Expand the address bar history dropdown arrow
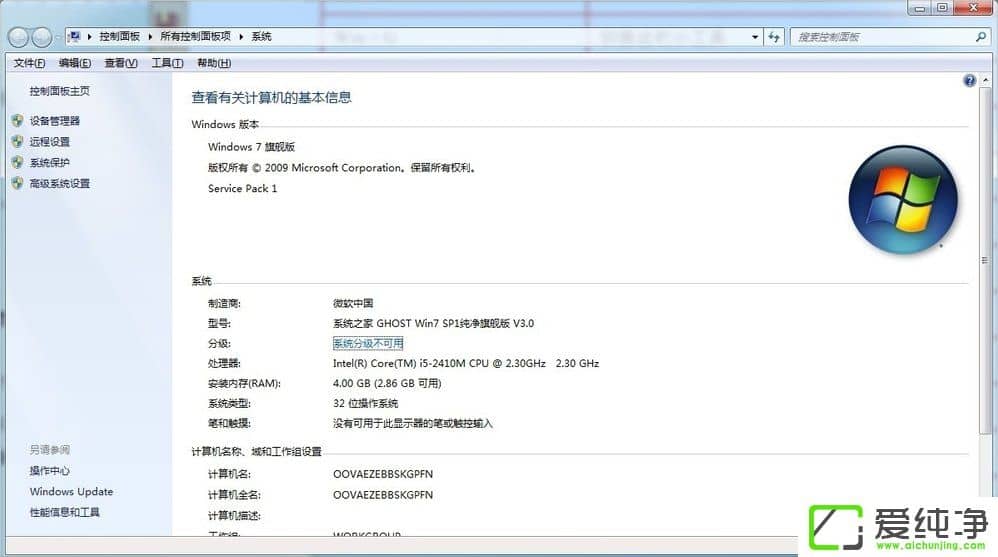998x557 pixels. tap(756, 37)
